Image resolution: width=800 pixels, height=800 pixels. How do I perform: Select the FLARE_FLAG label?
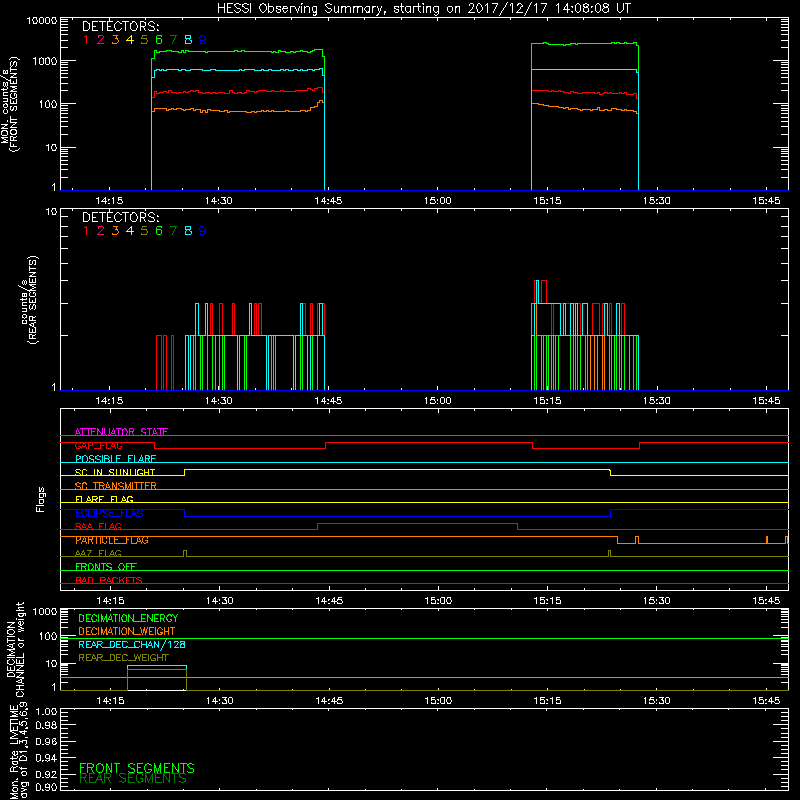point(104,499)
